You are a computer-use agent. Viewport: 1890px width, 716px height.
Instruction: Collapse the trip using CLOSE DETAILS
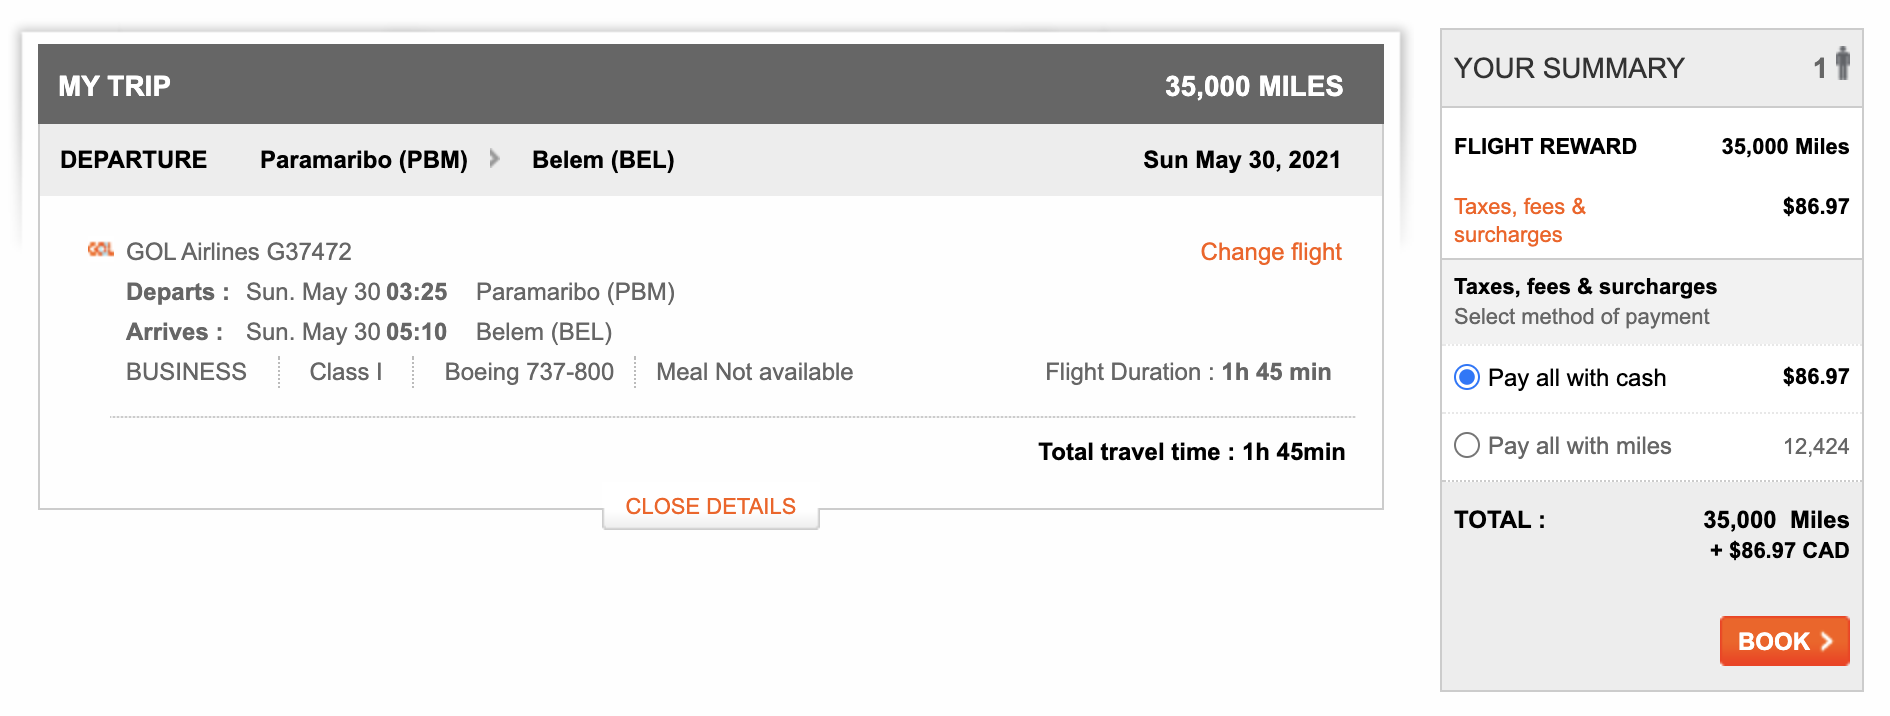pyautogui.click(x=710, y=507)
